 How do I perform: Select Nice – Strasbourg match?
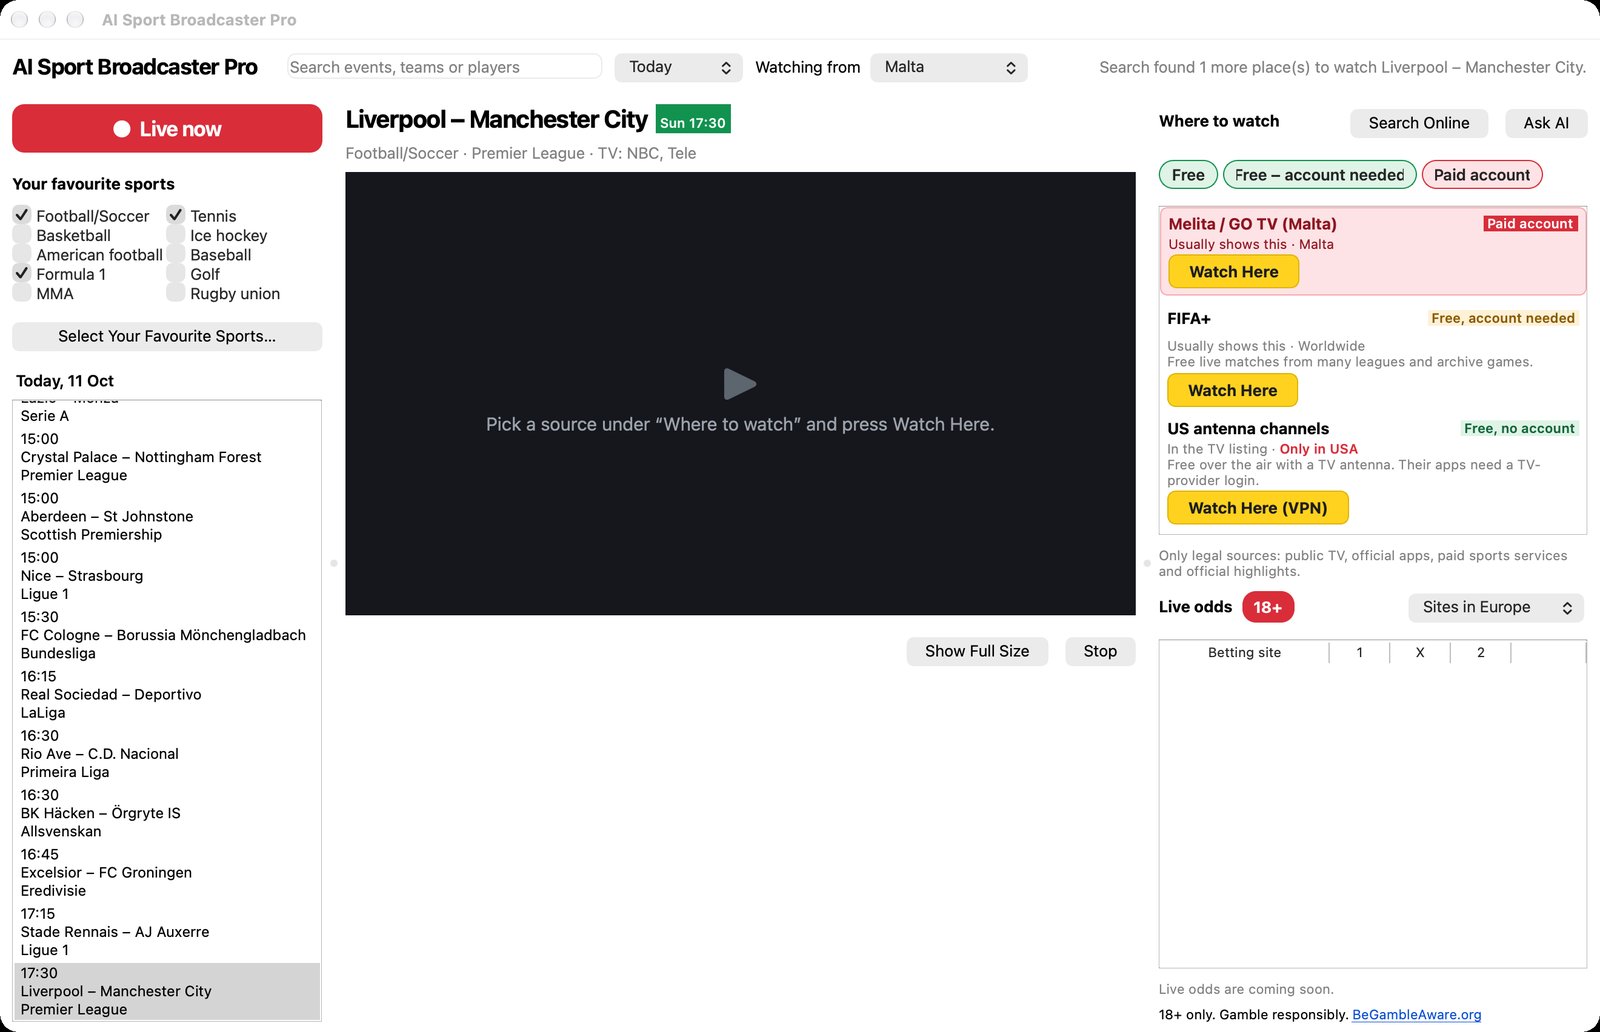167,576
